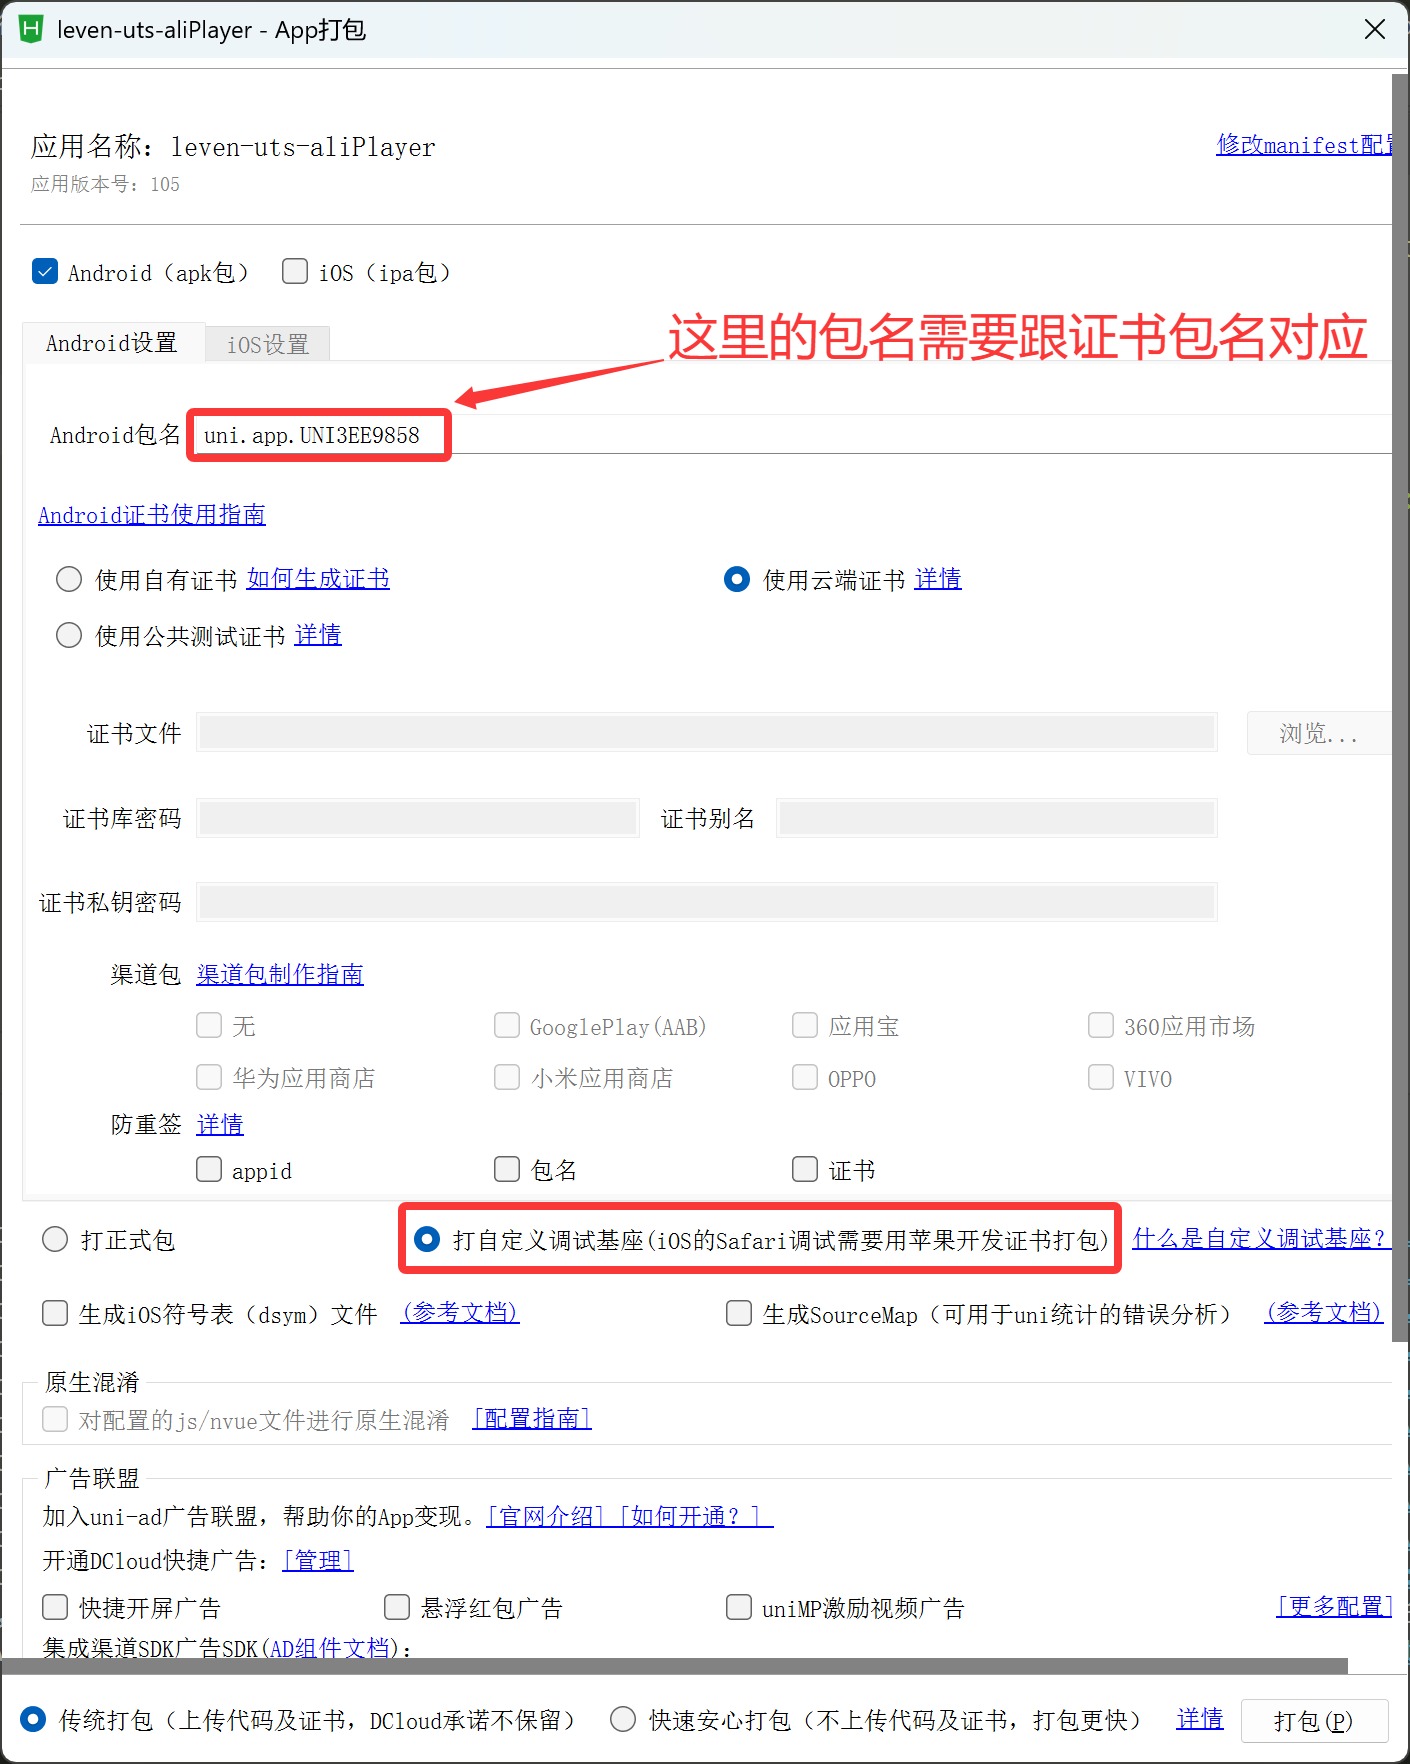The height and width of the screenshot is (1764, 1410).
Task: Click the vertical scrollbar thumb
Action: 1400,707
